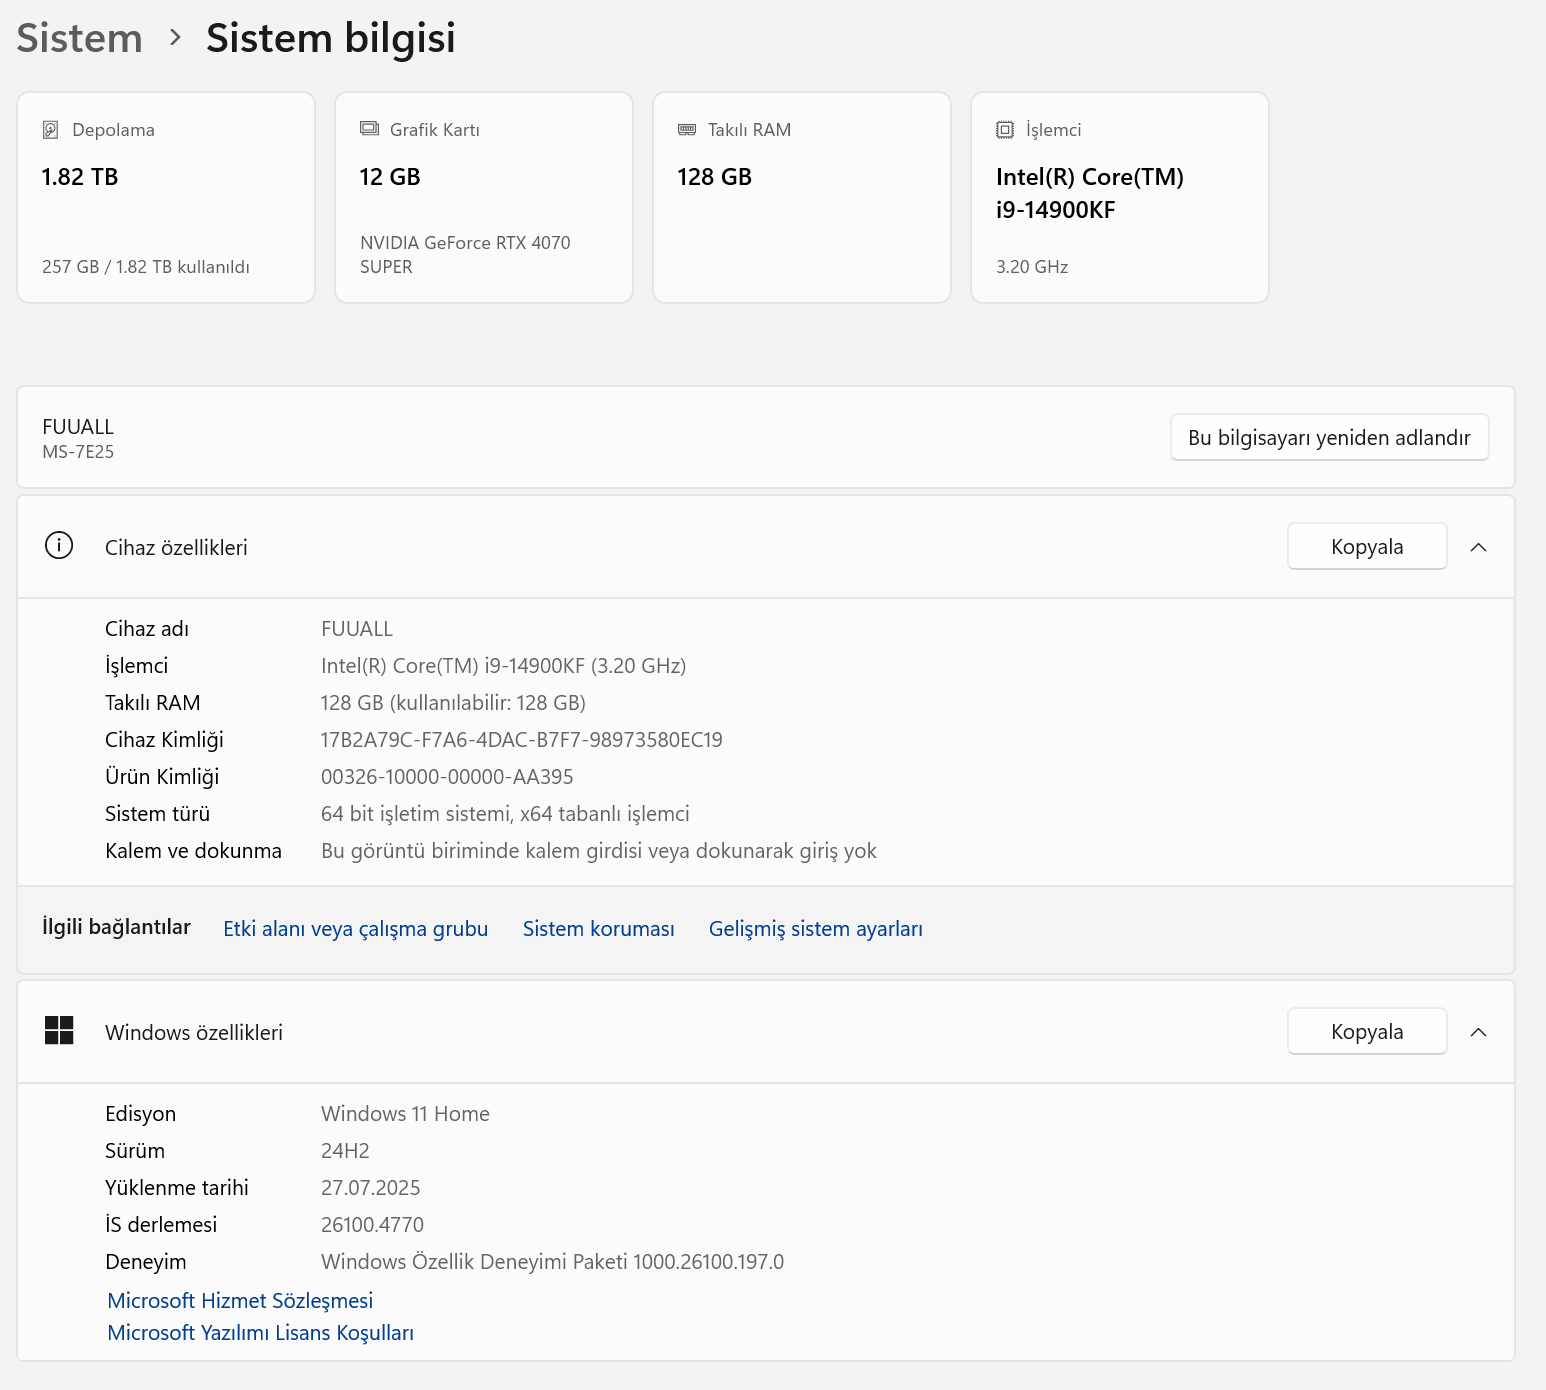Click the Windows Özellik Deneyimi Paketi 1000.26100.197.0 value

click(x=552, y=1262)
